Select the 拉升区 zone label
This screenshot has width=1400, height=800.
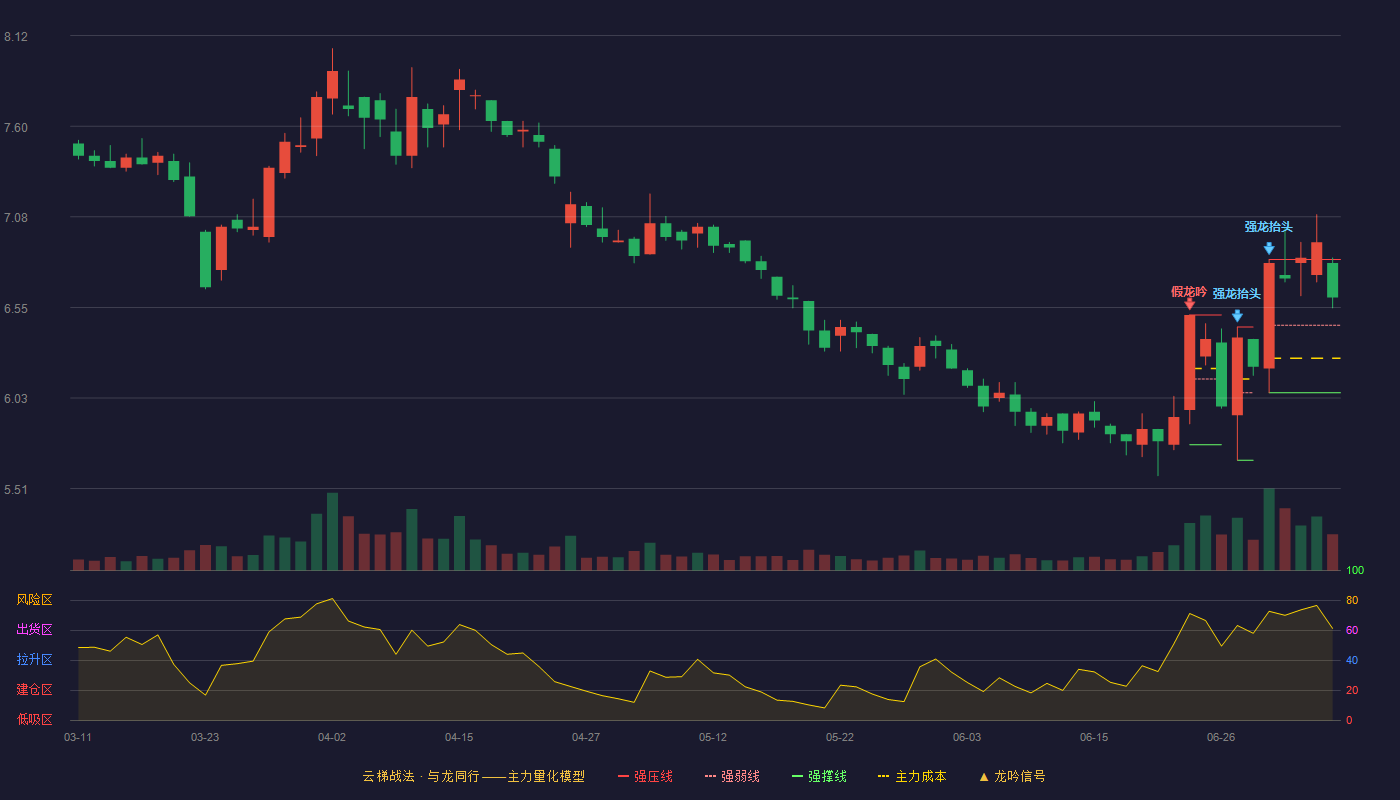coord(34,660)
